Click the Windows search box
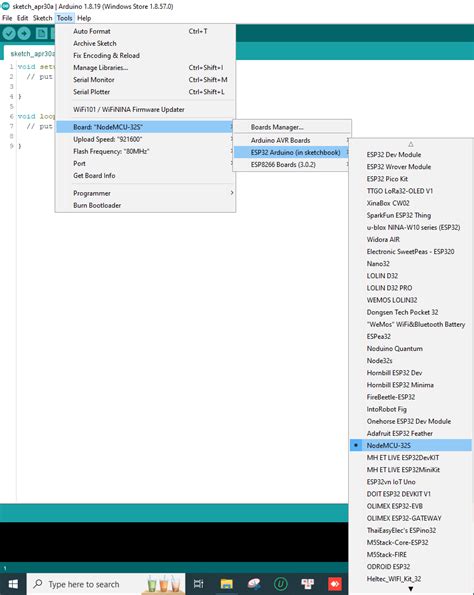474x595 pixels. 106,584
